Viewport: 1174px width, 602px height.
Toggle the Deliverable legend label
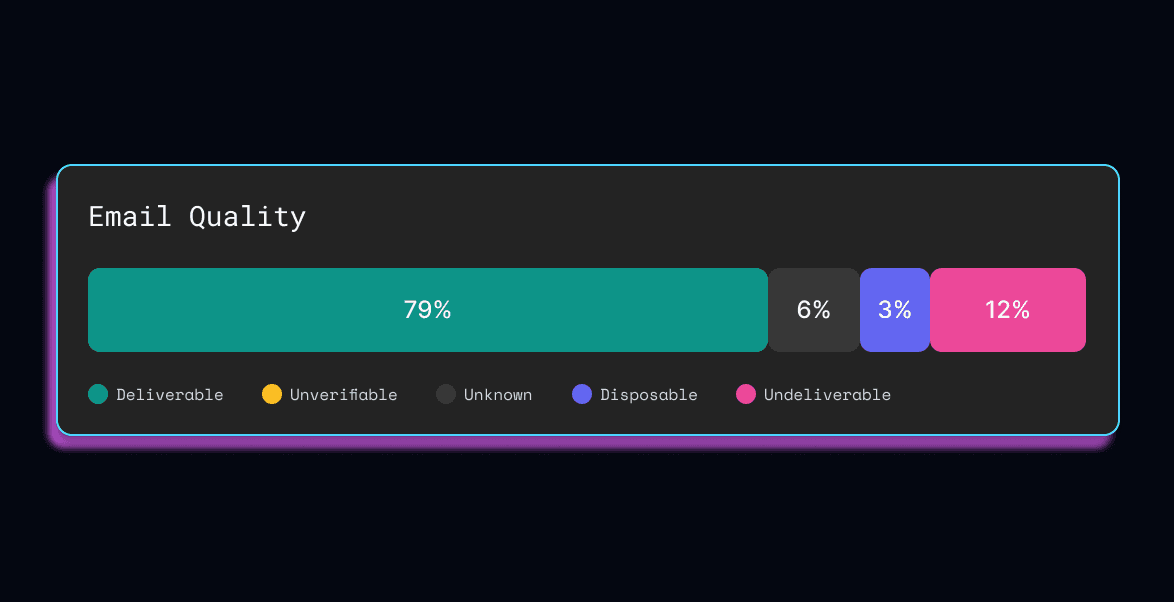click(170, 395)
